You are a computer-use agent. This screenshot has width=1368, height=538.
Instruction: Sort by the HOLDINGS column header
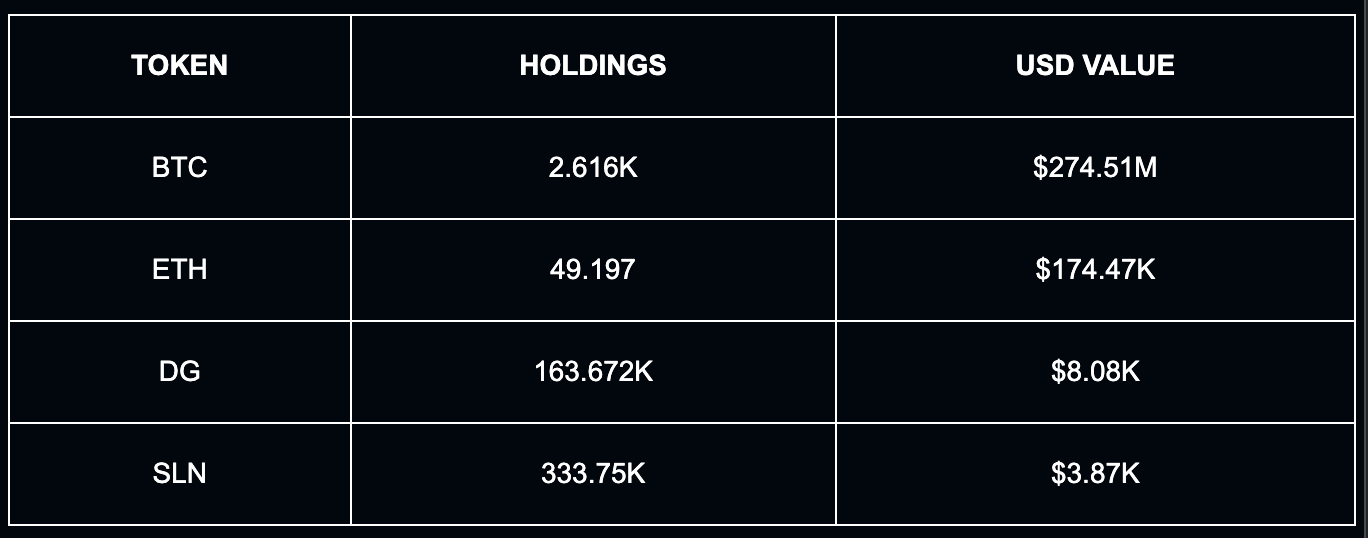(x=593, y=66)
